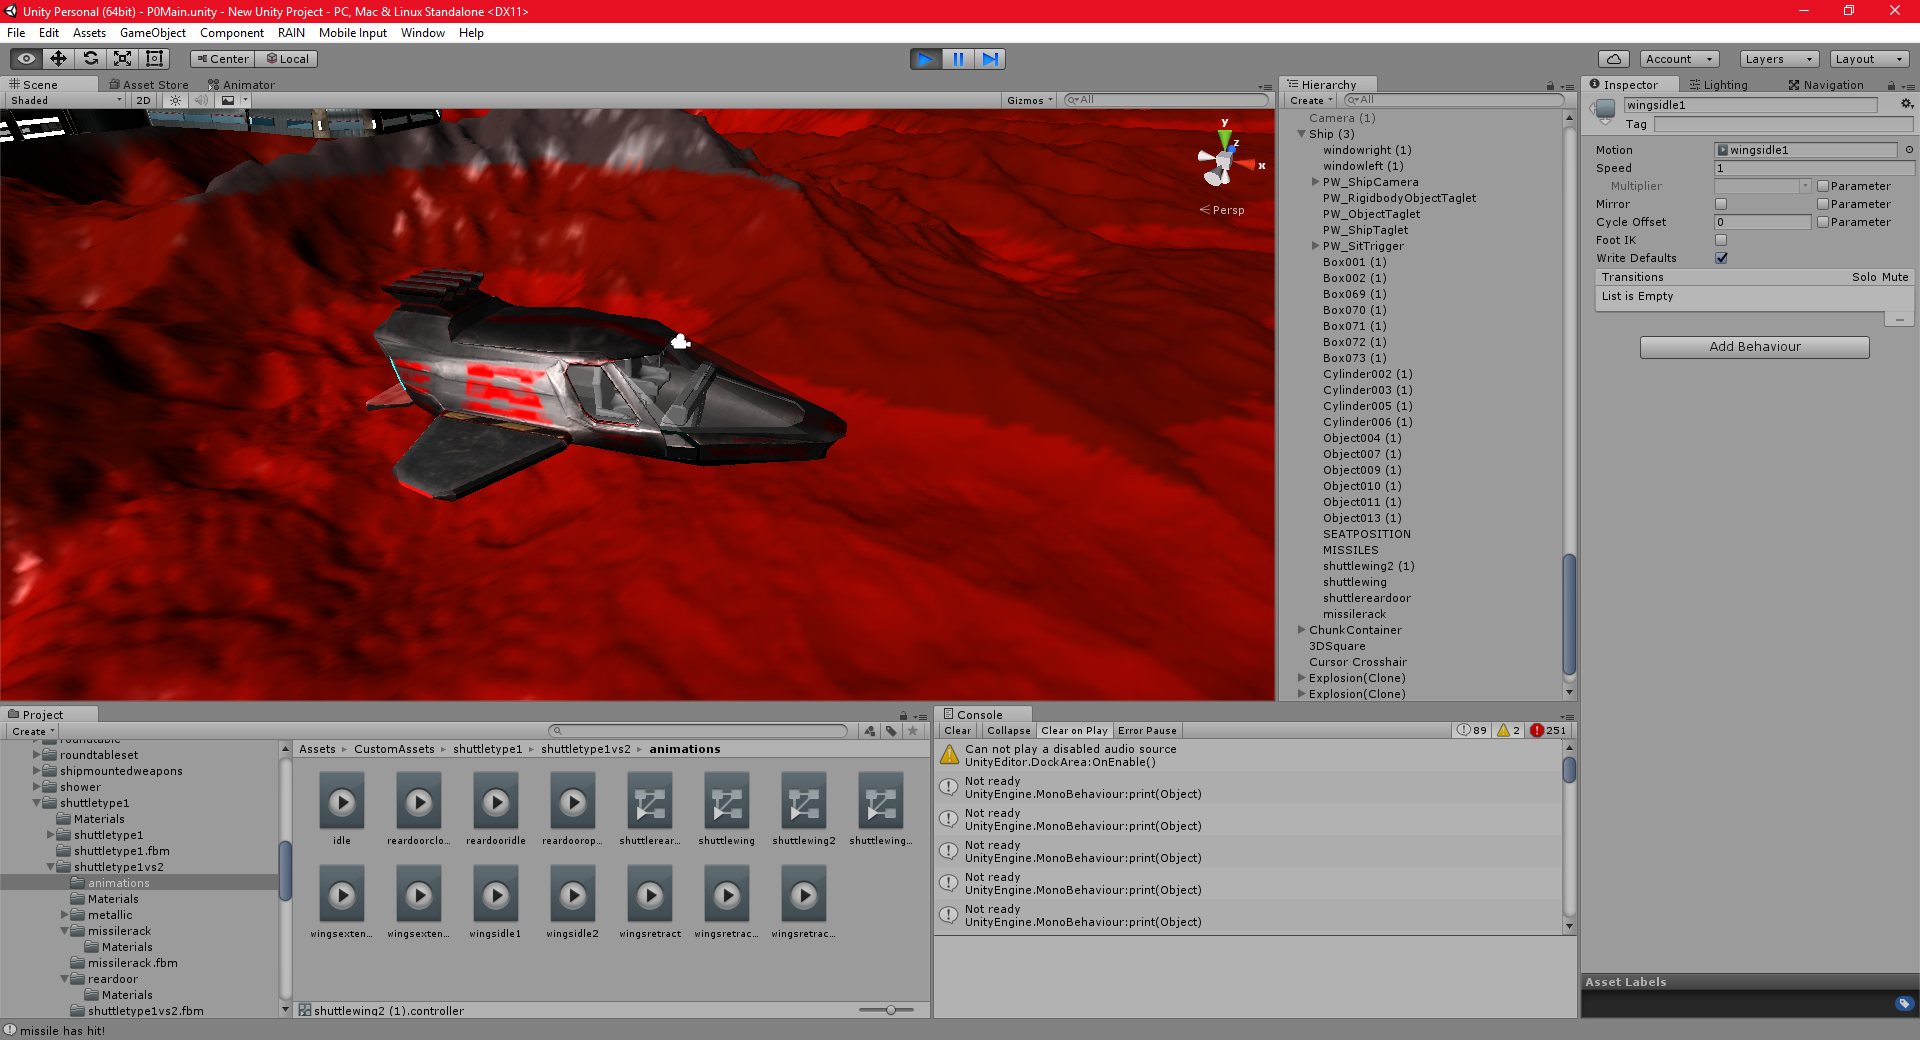Image resolution: width=1920 pixels, height=1040 pixels.
Task: Open the RAIN menu
Action: pyautogui.click(x=291, y=33)
